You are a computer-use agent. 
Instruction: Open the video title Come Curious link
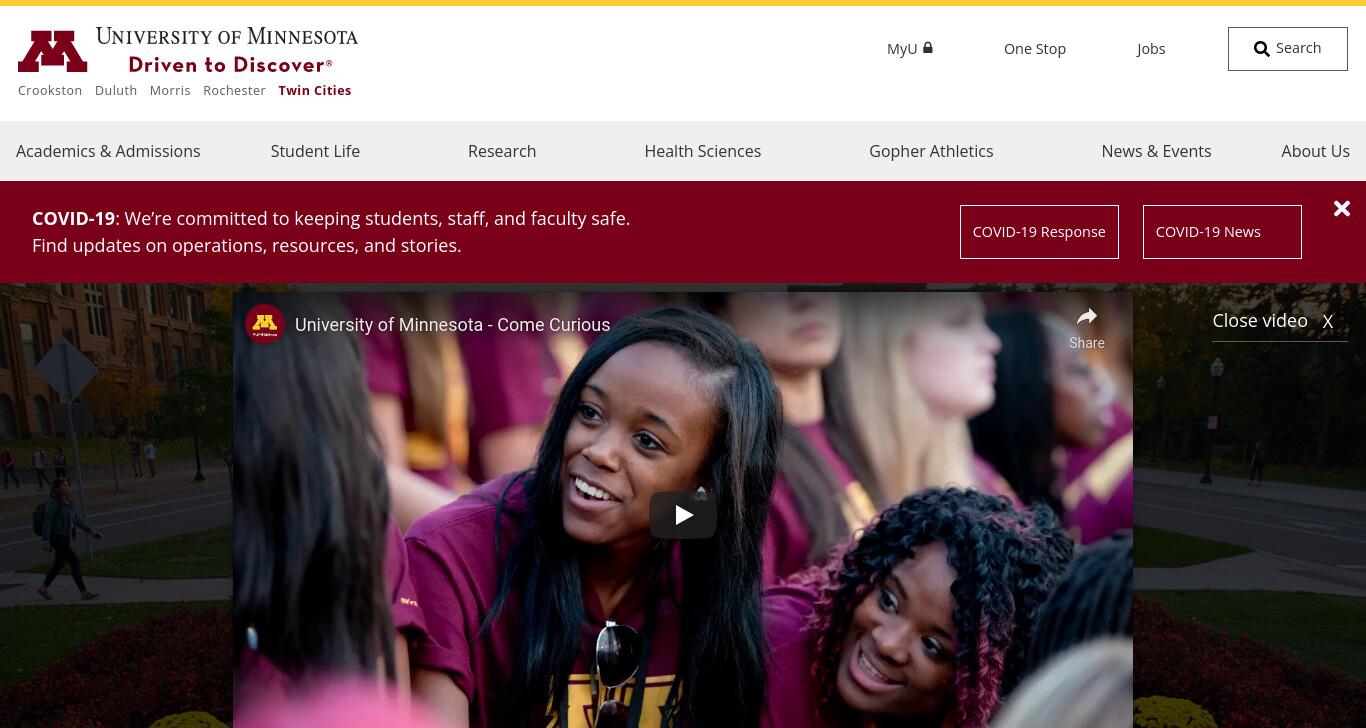click(x=452, y=325)
